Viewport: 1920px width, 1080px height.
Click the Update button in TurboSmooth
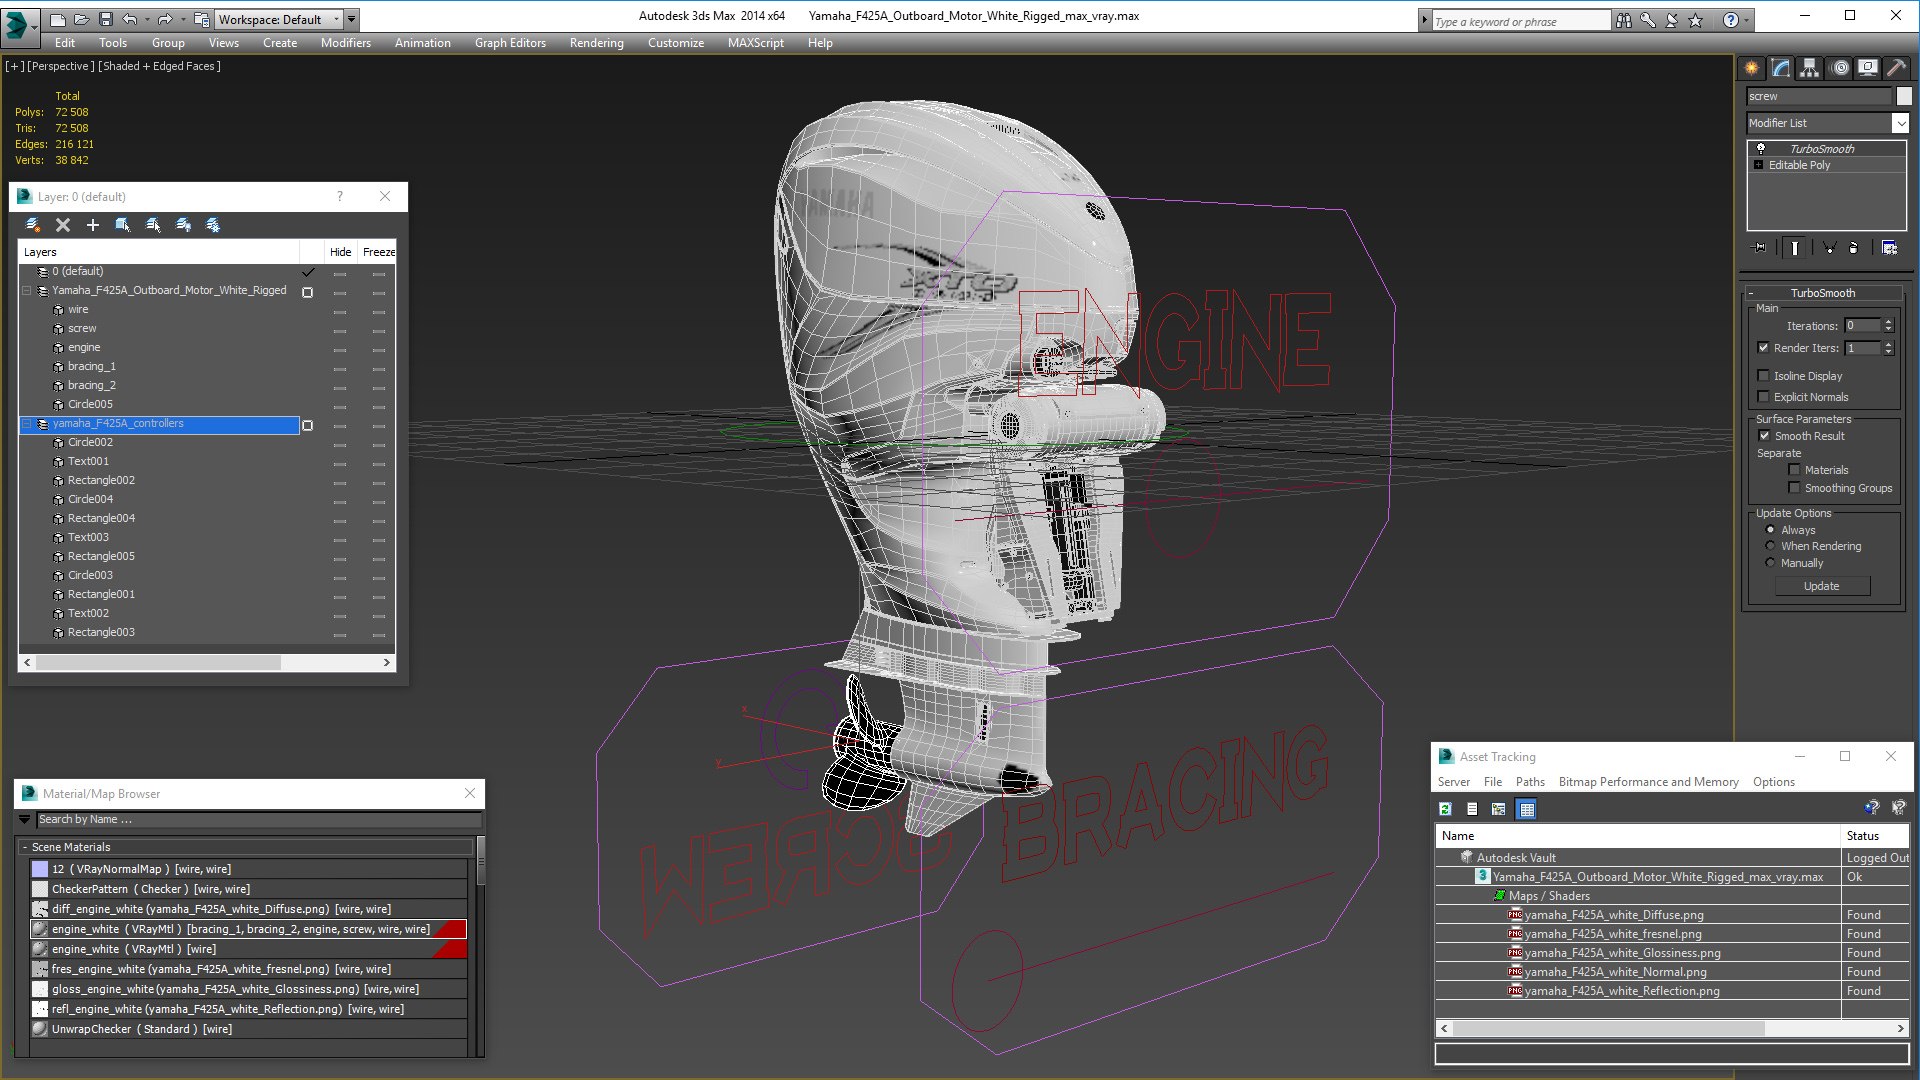pos(1821,586)
